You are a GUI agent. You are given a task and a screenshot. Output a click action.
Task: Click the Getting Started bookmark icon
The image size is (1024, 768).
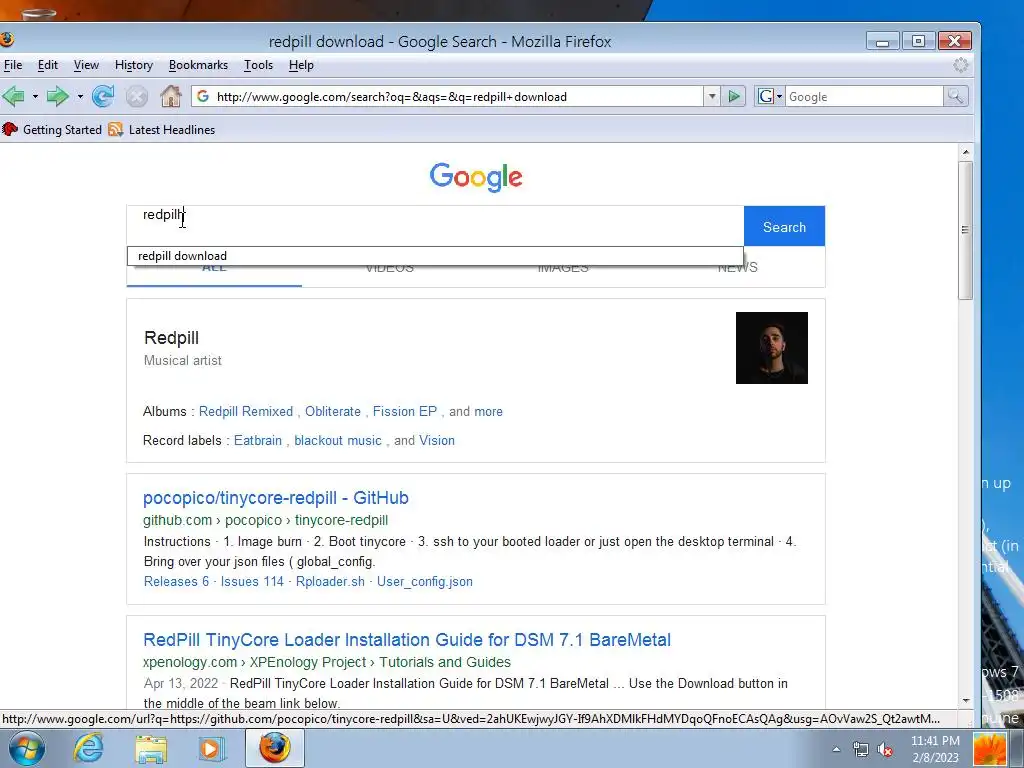pyautogui.click(x=10, y=129)
